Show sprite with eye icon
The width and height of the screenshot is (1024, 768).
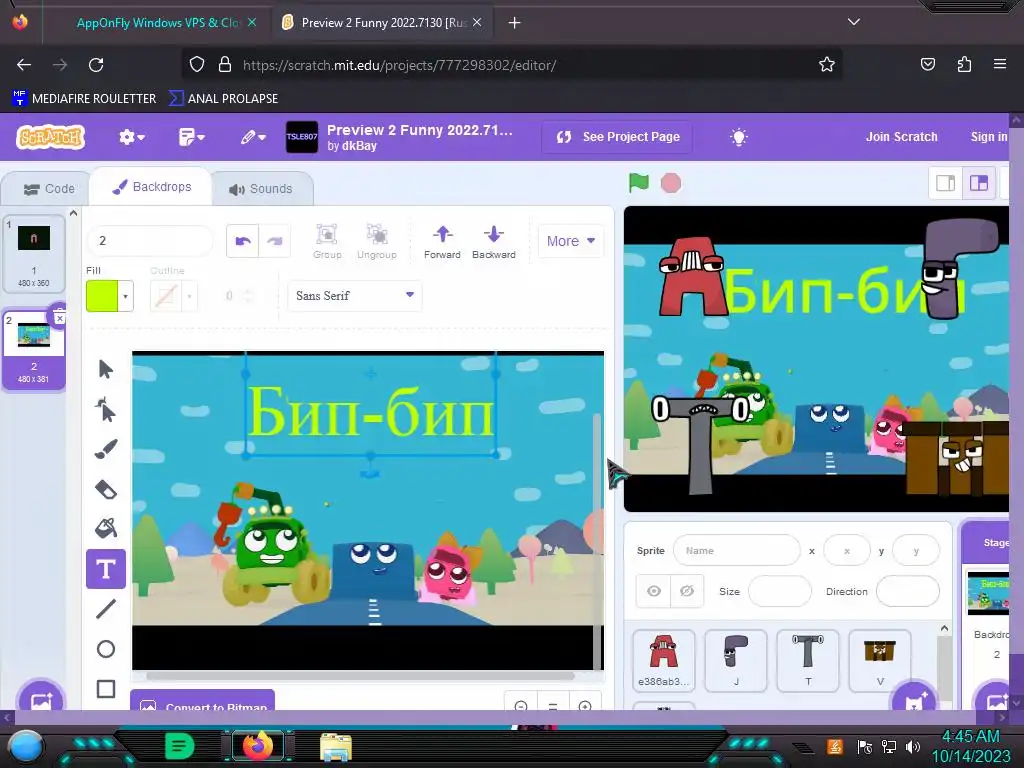tap(654, 591)
